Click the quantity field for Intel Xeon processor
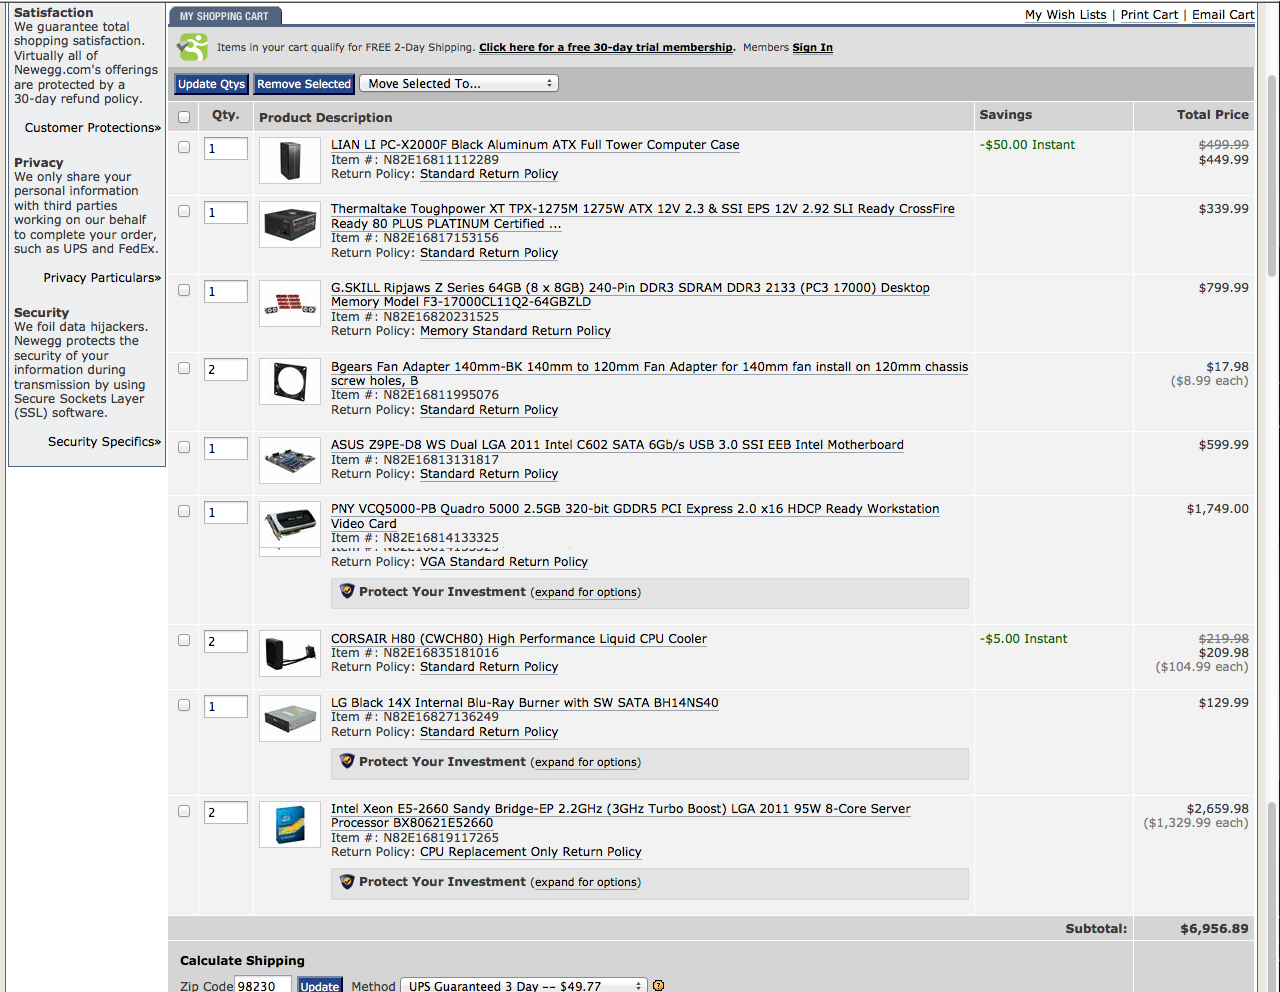 click(226, 813)
